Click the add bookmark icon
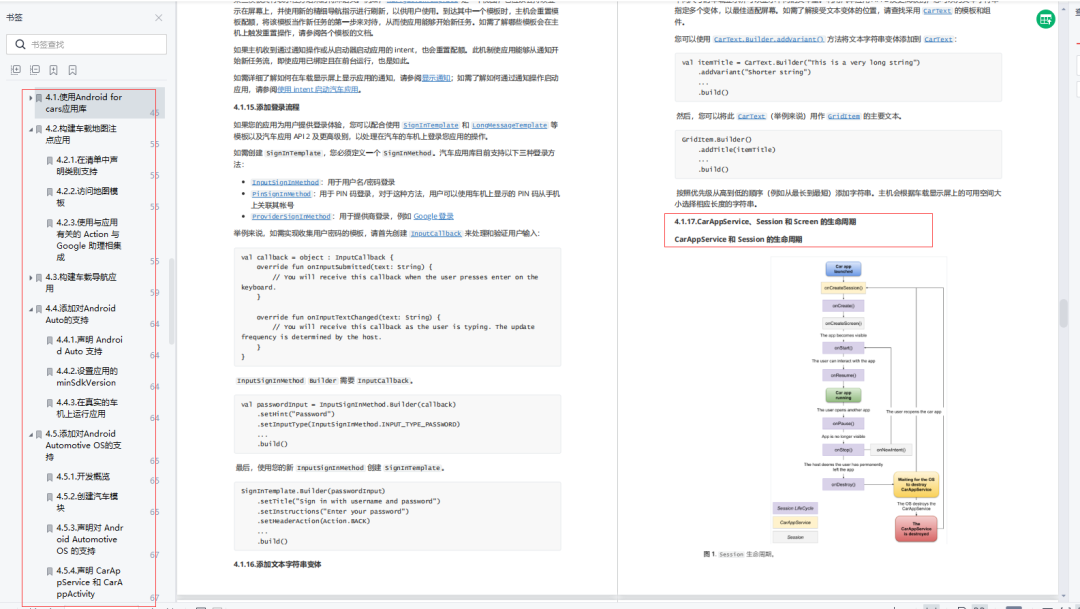This screenshot has height=609, width=1080. click(x=53, y=70)
